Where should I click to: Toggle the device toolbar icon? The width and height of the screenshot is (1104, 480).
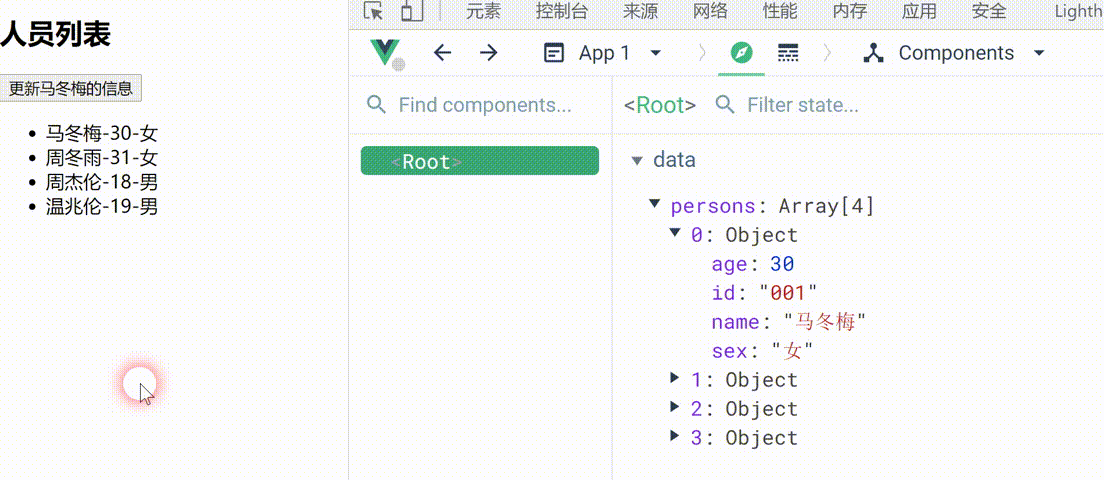411,11
